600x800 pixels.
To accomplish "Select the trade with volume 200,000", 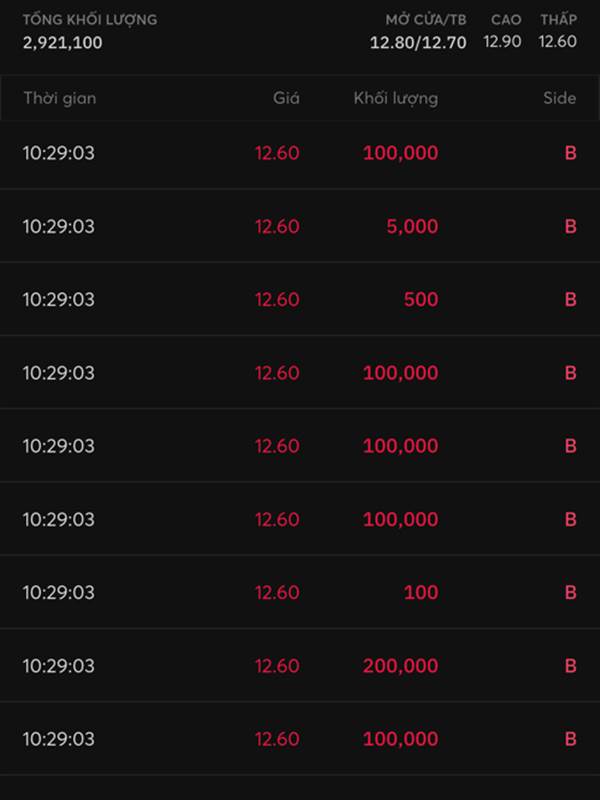I will click(300, 665).
